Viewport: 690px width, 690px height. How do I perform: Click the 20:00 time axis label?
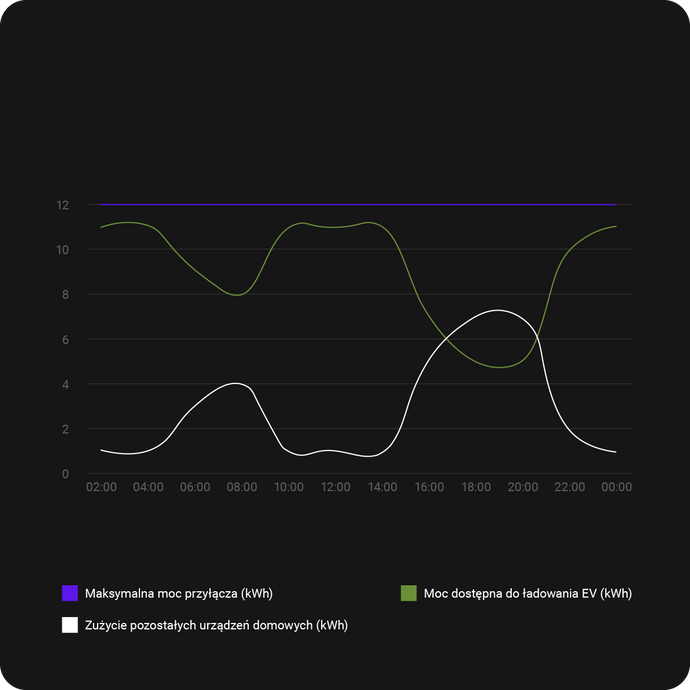522,487
